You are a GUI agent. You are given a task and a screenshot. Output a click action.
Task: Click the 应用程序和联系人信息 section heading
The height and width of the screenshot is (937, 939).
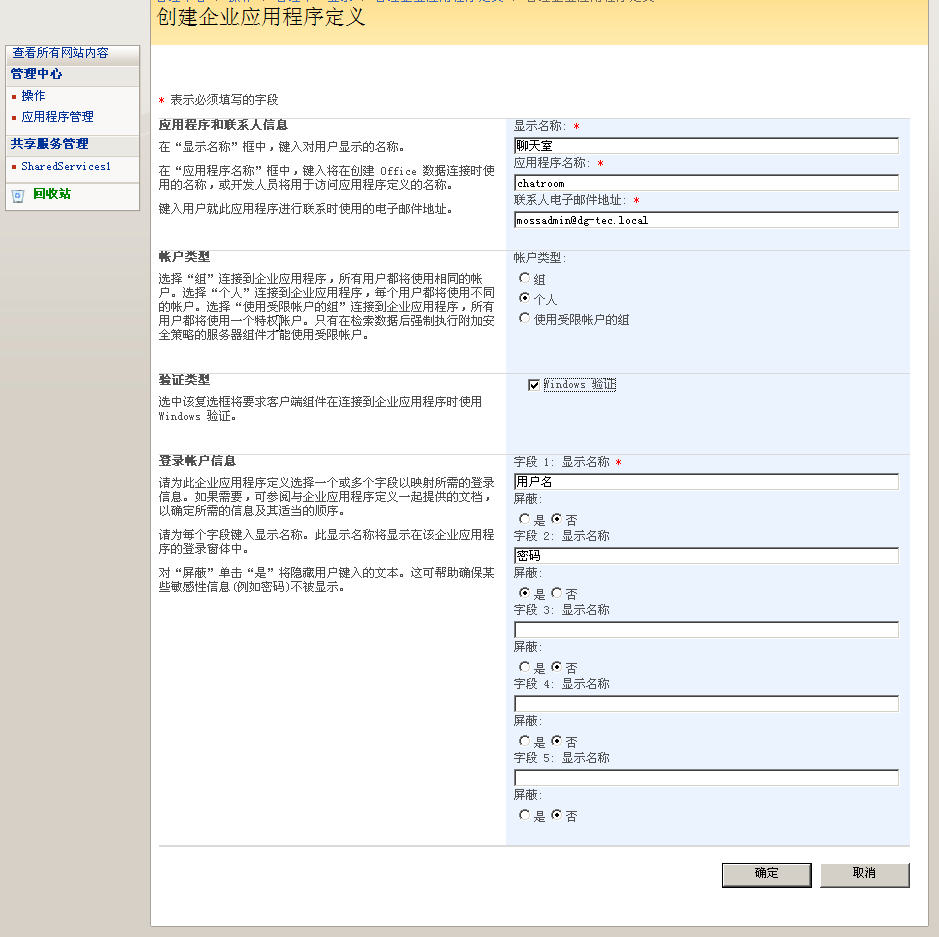(223, 125)
